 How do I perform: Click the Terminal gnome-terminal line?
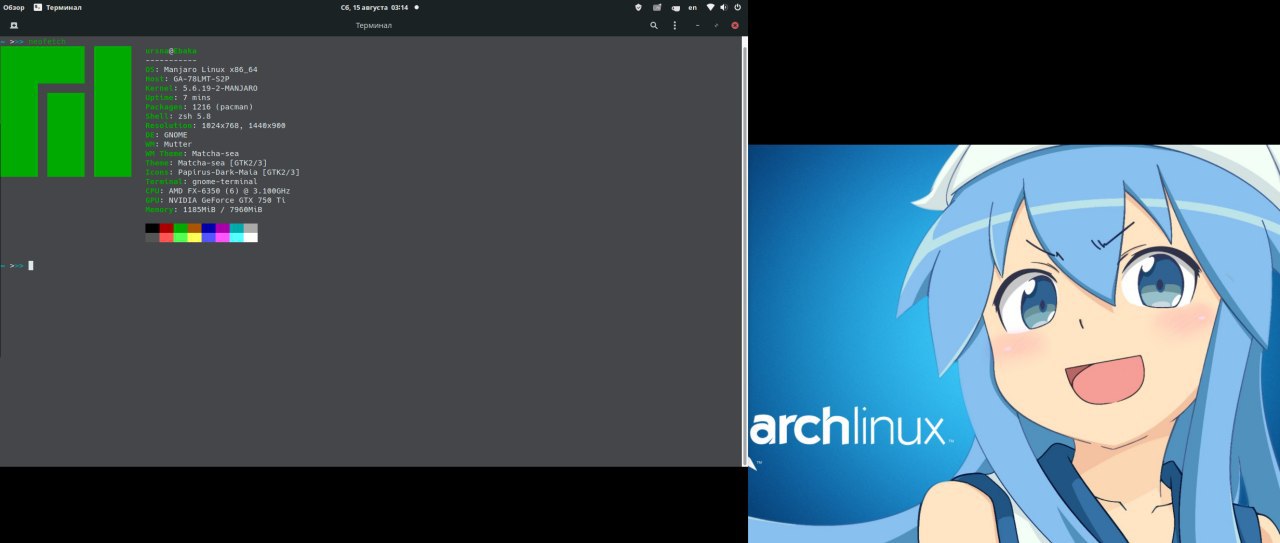201,181
